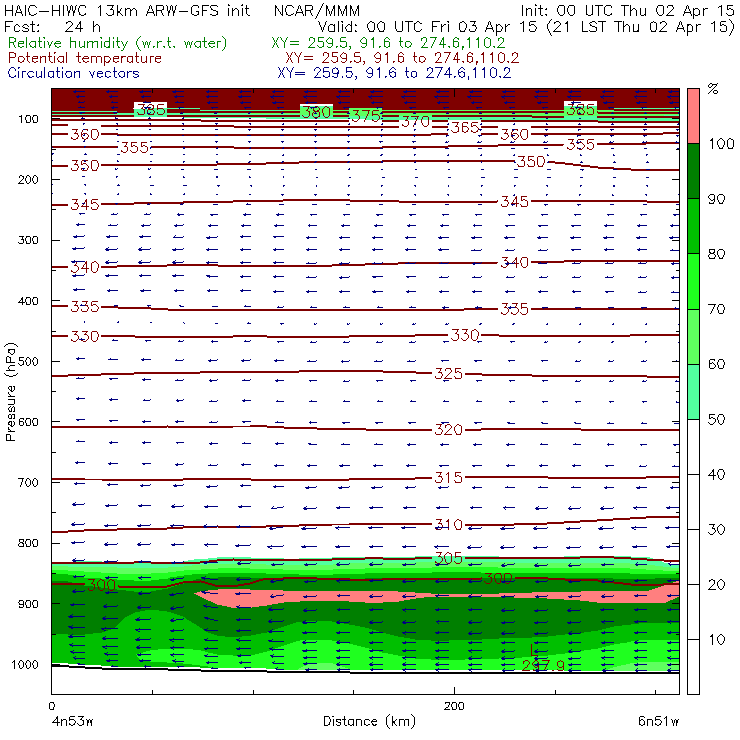
Task: Click the '200' distance axis tick label
Action: [x=454, y=706]
